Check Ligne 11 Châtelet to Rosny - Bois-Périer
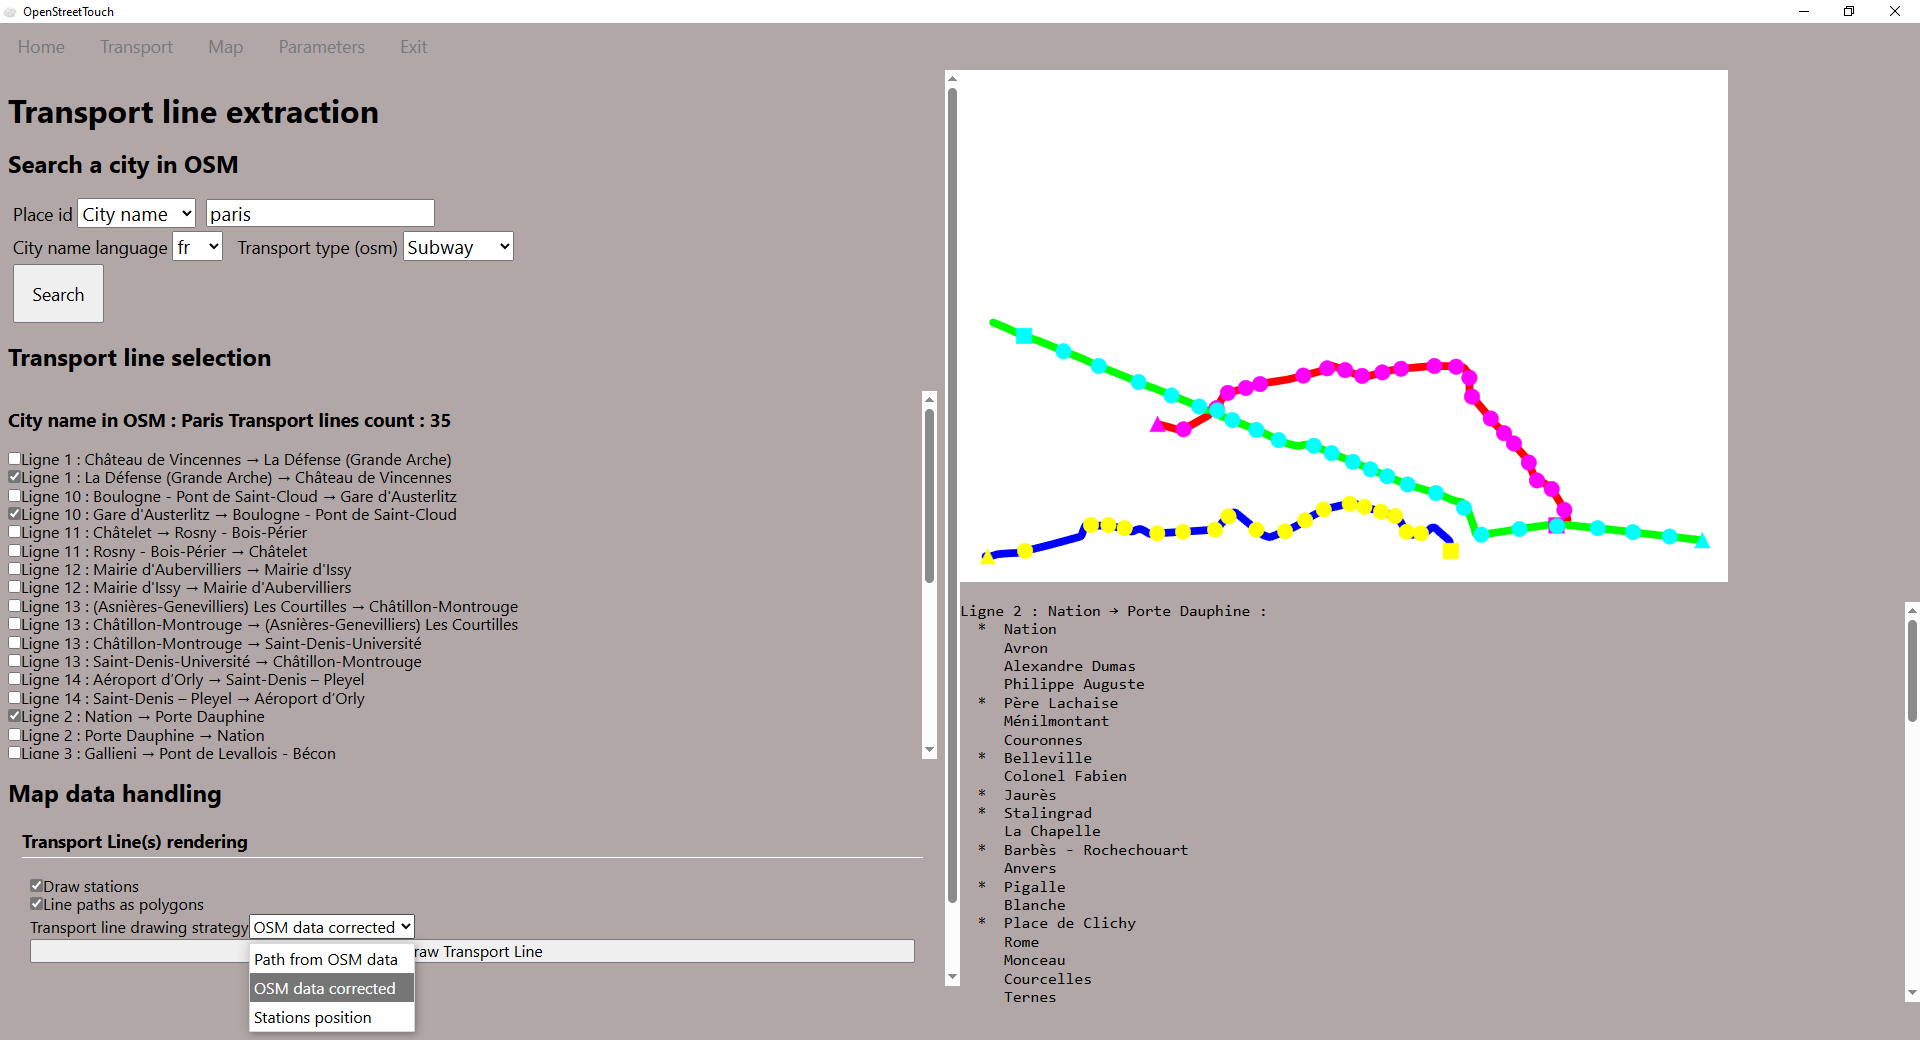 [x=15, y=532]
